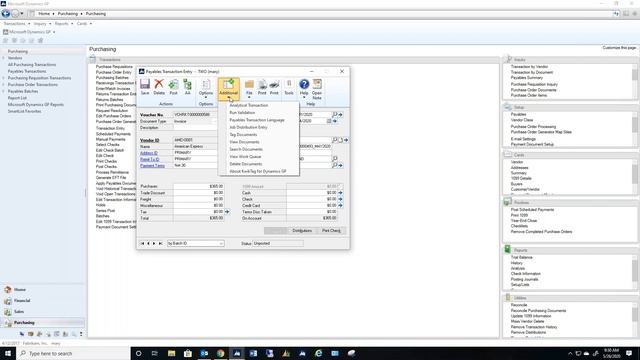This screenshot has height=360, width=640.
Task: Choose Run Validation from the Additional menu
Action: tap(242, 113)
